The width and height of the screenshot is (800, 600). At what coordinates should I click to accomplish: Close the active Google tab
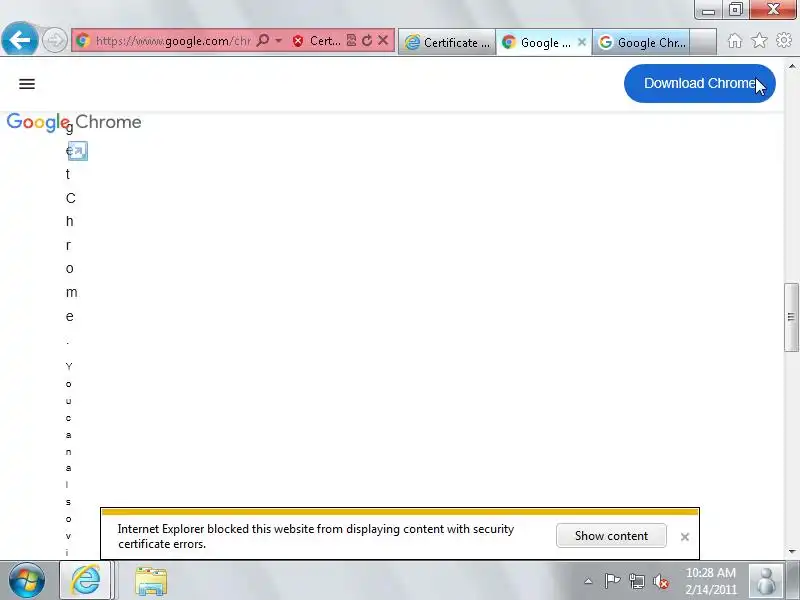pyautogui.click(x=582, y=42)
